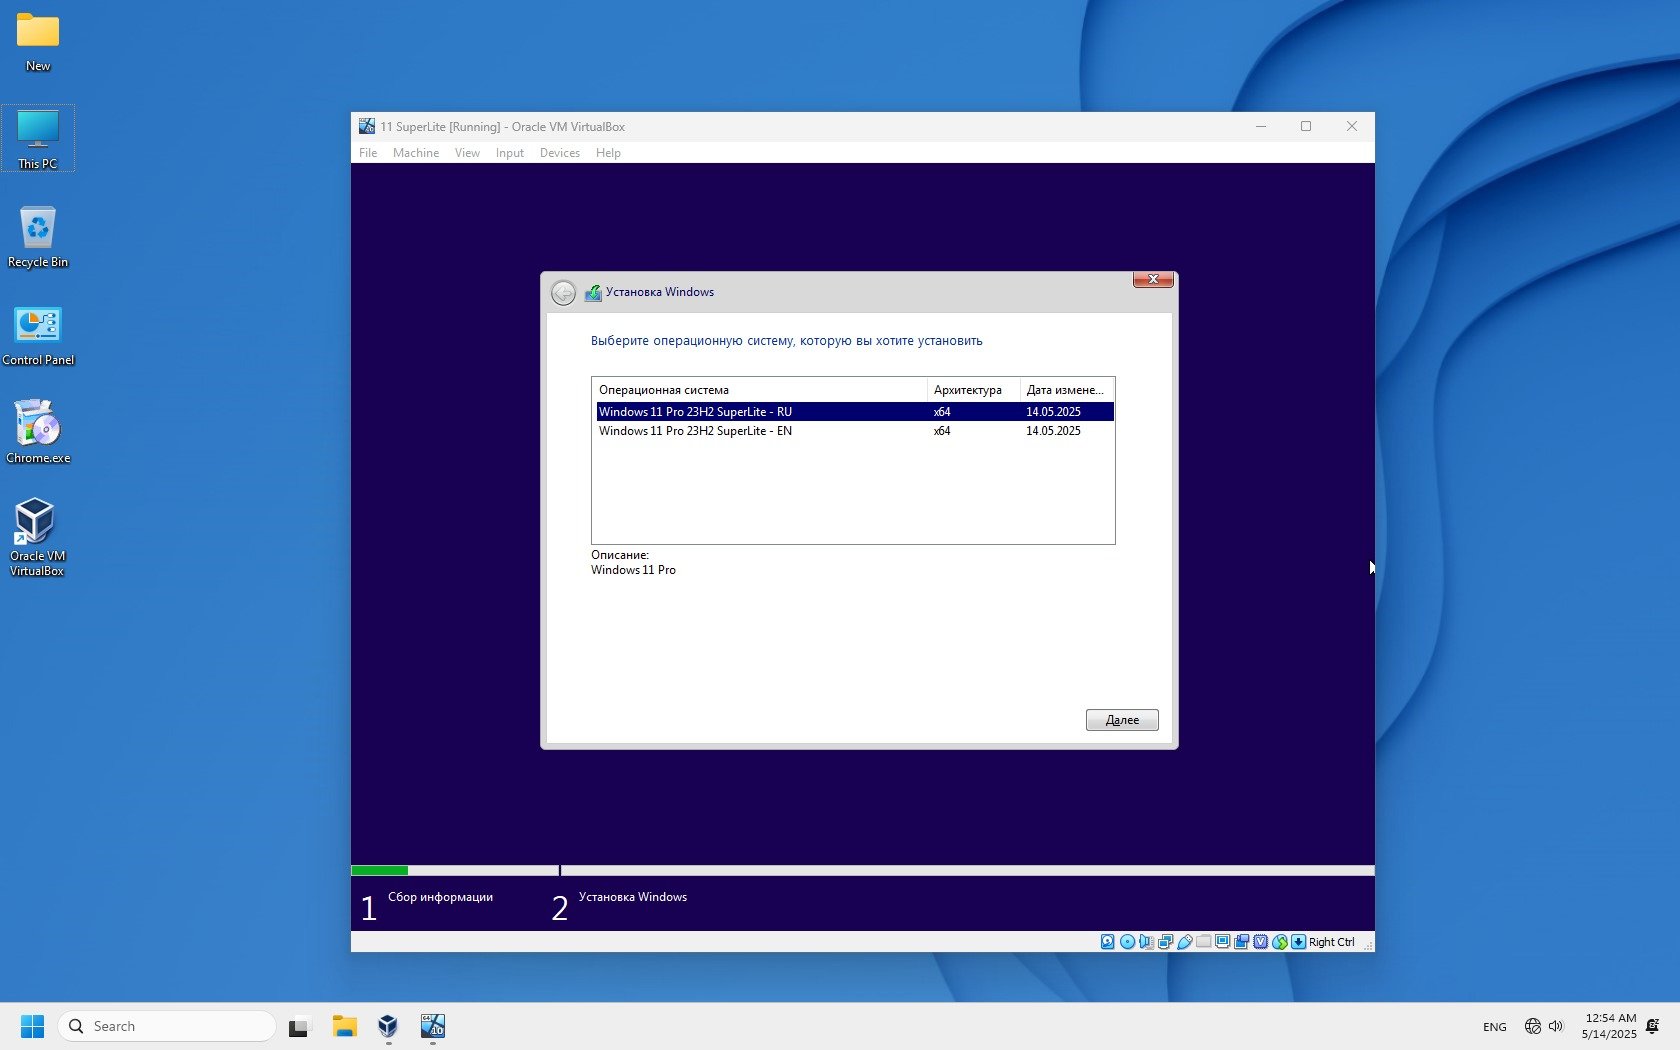Select Windows 11 Pro 23H2 SuperLite - RU
The image size is (1680, 1050).
pos(695,412)
